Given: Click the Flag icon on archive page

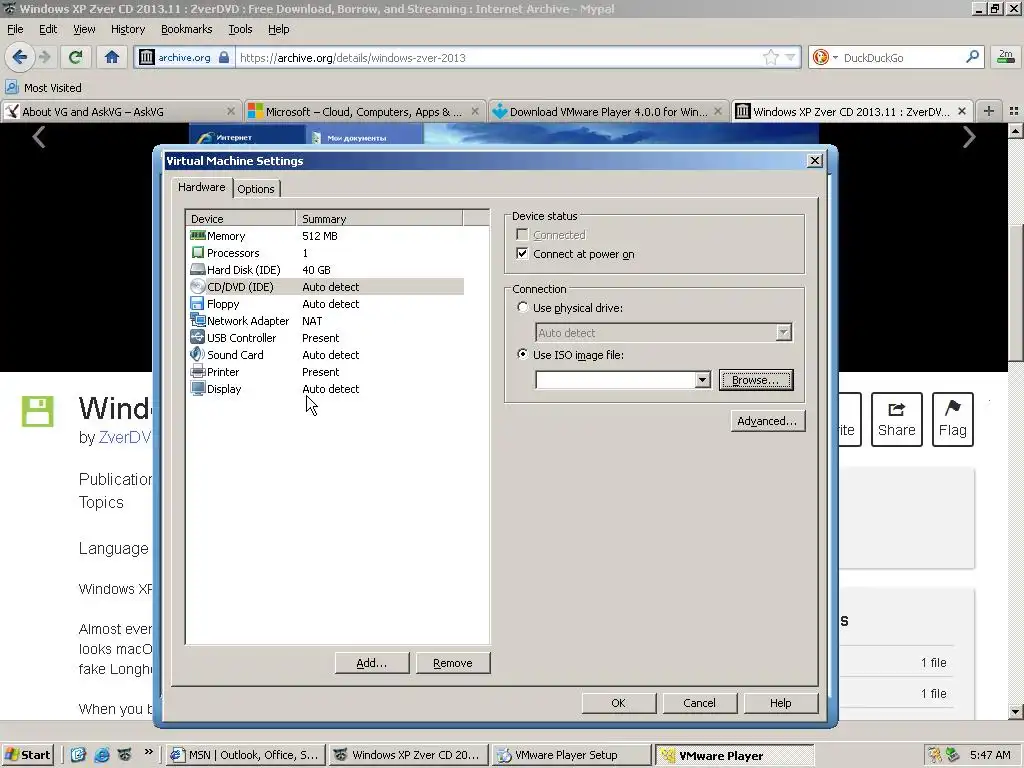Looking at the screenshot, I should click(953, 408).
